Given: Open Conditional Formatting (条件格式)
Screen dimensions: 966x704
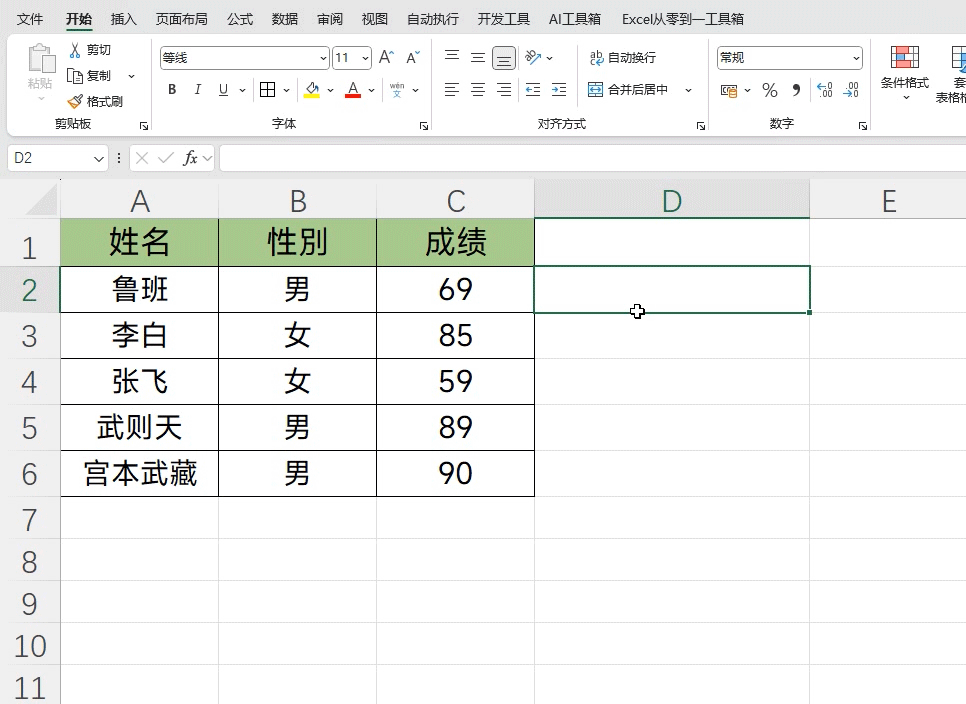Looking at the screenshot, I should pyautogui.click(x=904, y=73).
